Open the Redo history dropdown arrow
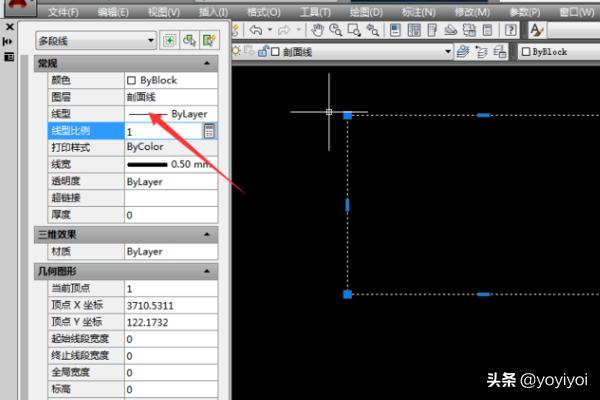This screenshot has height=400, width=600. click(298, 30)
